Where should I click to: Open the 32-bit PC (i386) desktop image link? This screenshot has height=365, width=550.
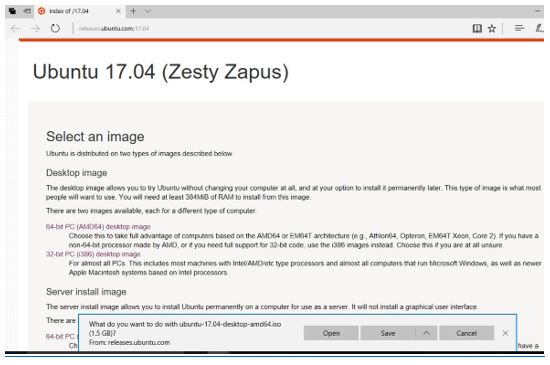click(93, 254)
